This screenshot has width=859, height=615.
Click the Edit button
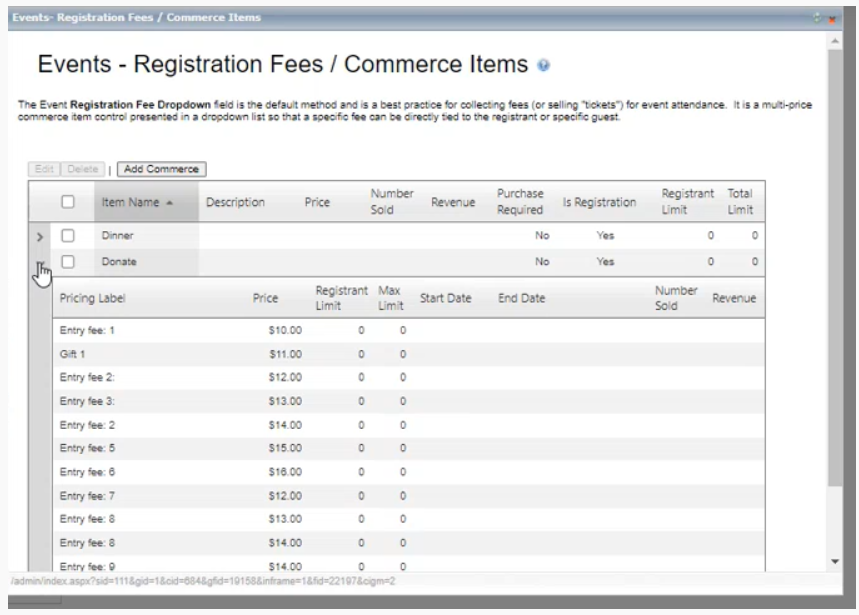point(44,169)
